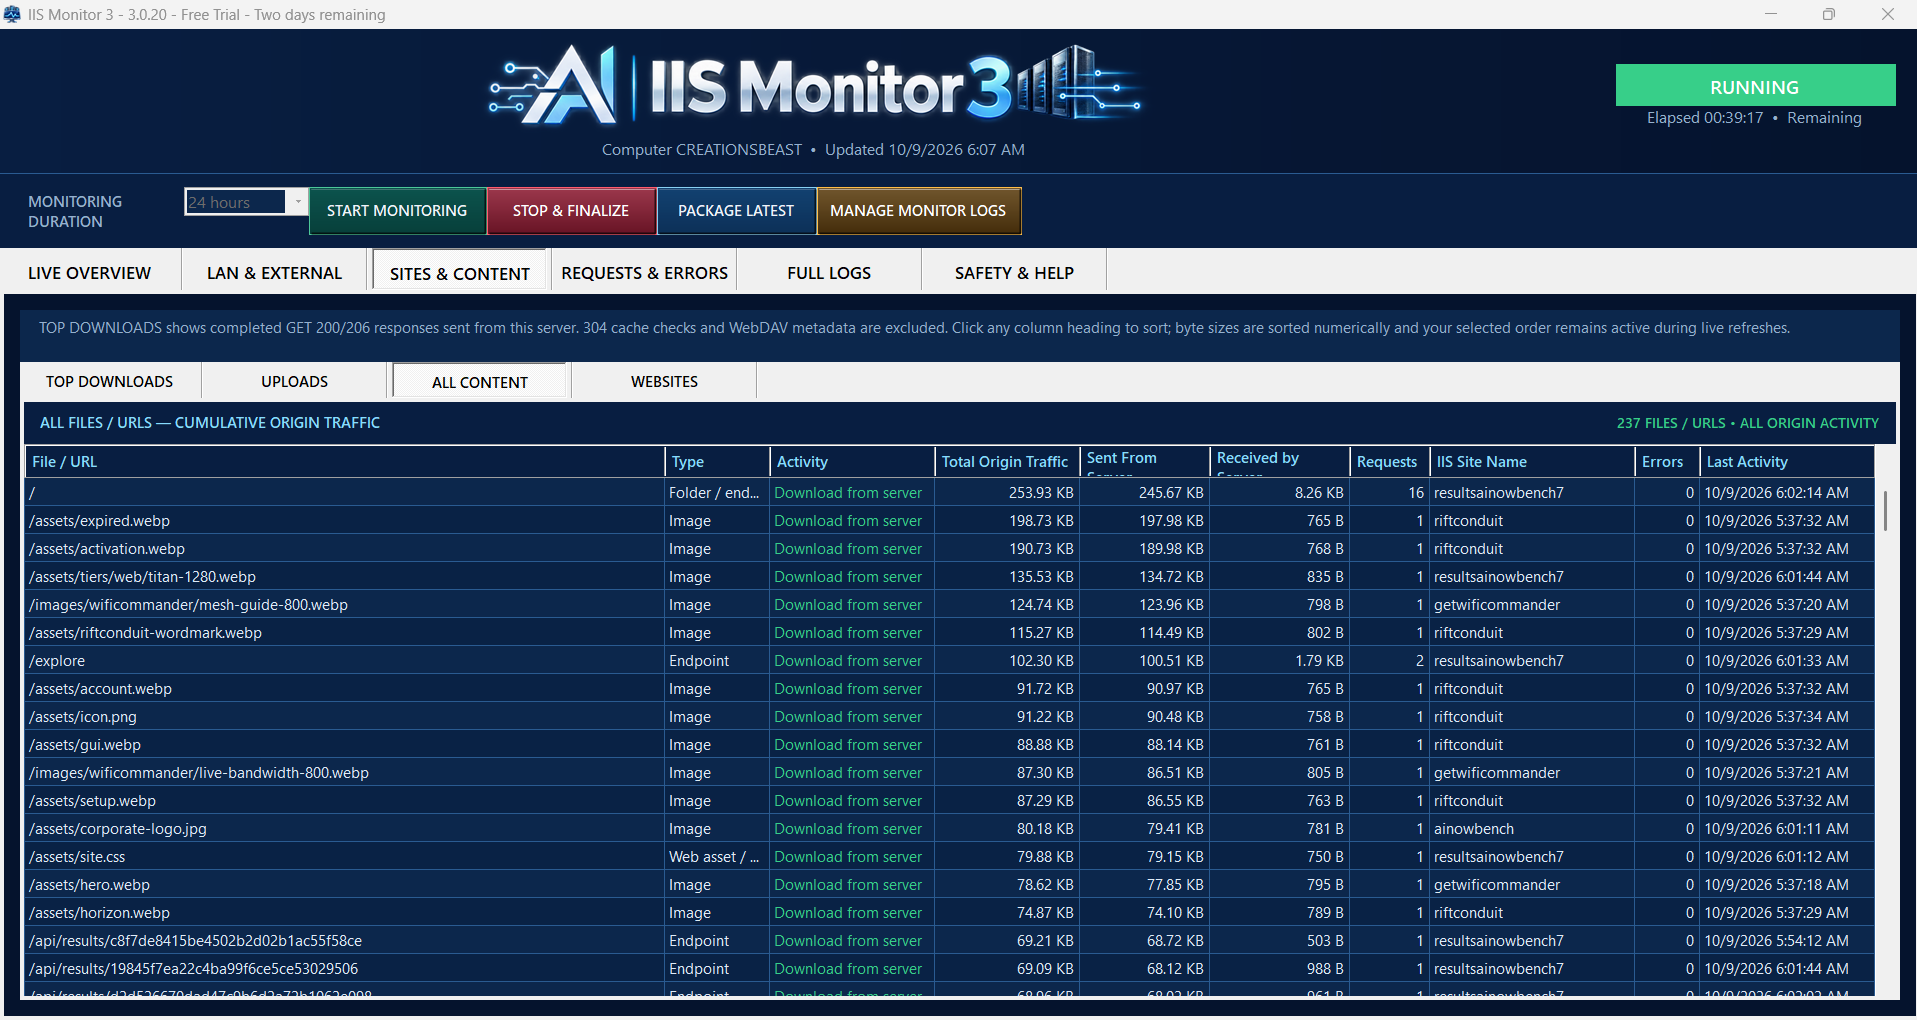Viewport: 1917px width, 1020px height.
Task: Sort by the Type column header
Action: (x=717, y=462)
